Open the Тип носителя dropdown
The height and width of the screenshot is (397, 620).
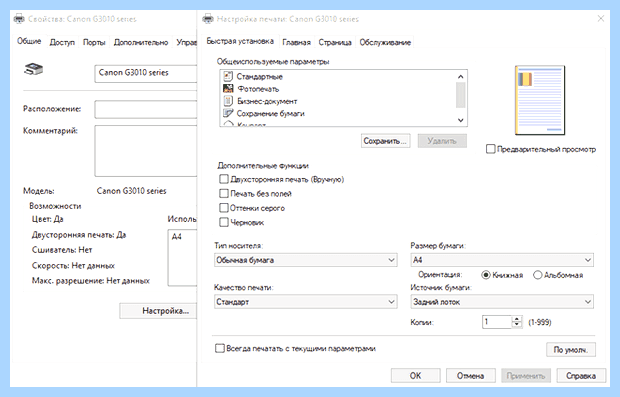pos(305,260)
